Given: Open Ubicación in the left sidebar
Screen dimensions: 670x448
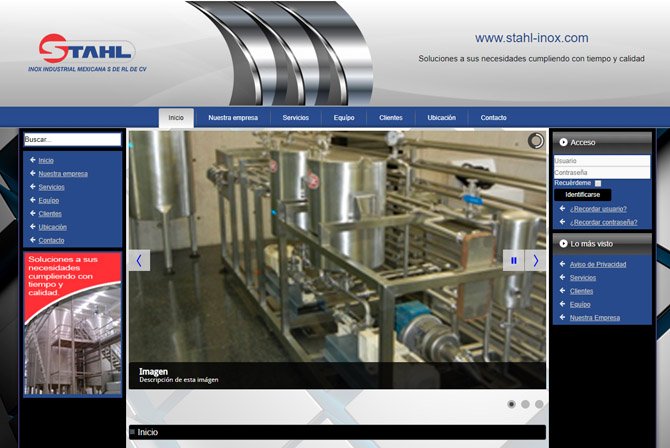Looking at the screenshot, I should (x=53, y=227).
